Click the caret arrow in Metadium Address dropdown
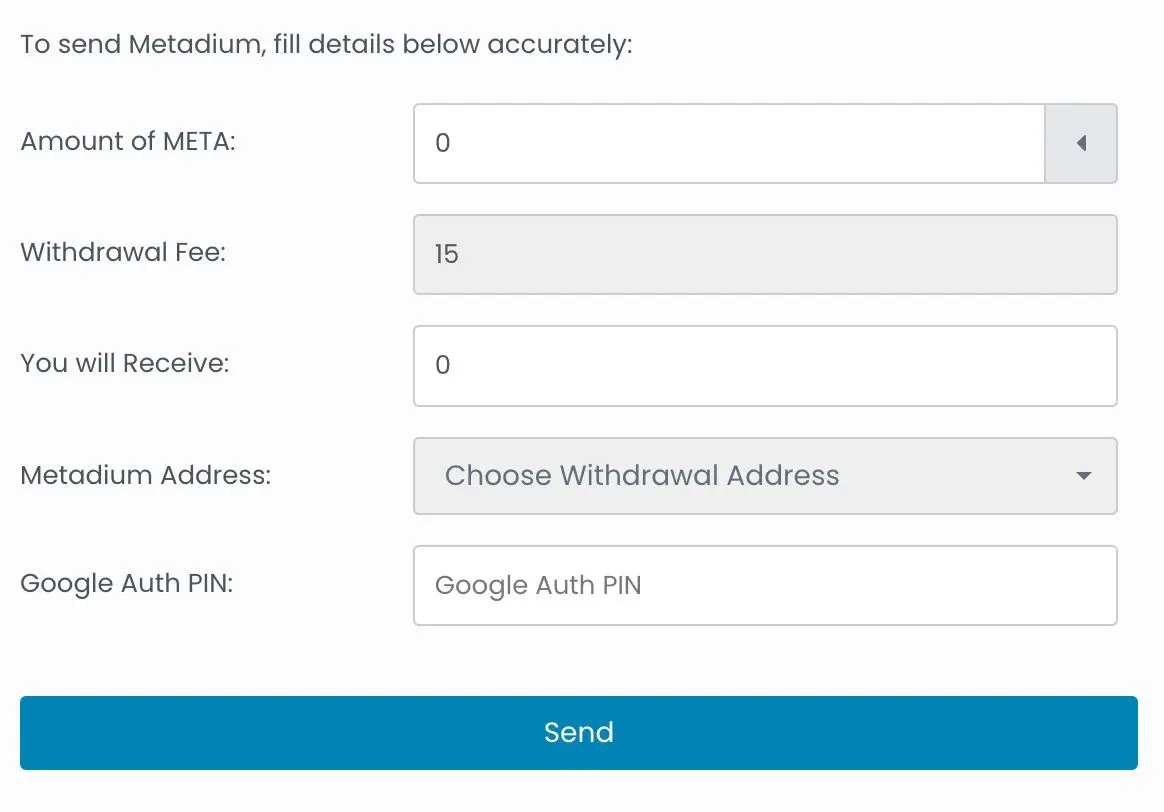Viewport: 1164px width, 812px height. point(1083,476)
